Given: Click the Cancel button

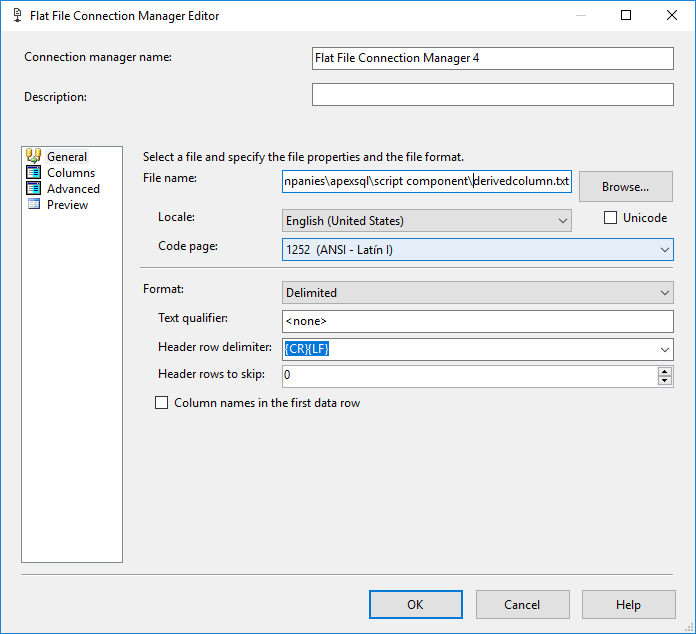Looking at the screenshot, I should click(x=522, y=604).
